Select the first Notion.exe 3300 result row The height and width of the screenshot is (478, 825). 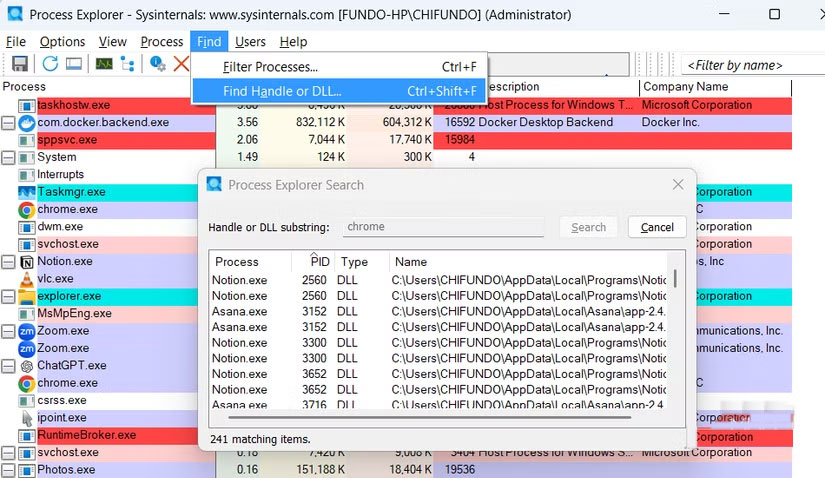pyautogui.click(x=439, y=343)
